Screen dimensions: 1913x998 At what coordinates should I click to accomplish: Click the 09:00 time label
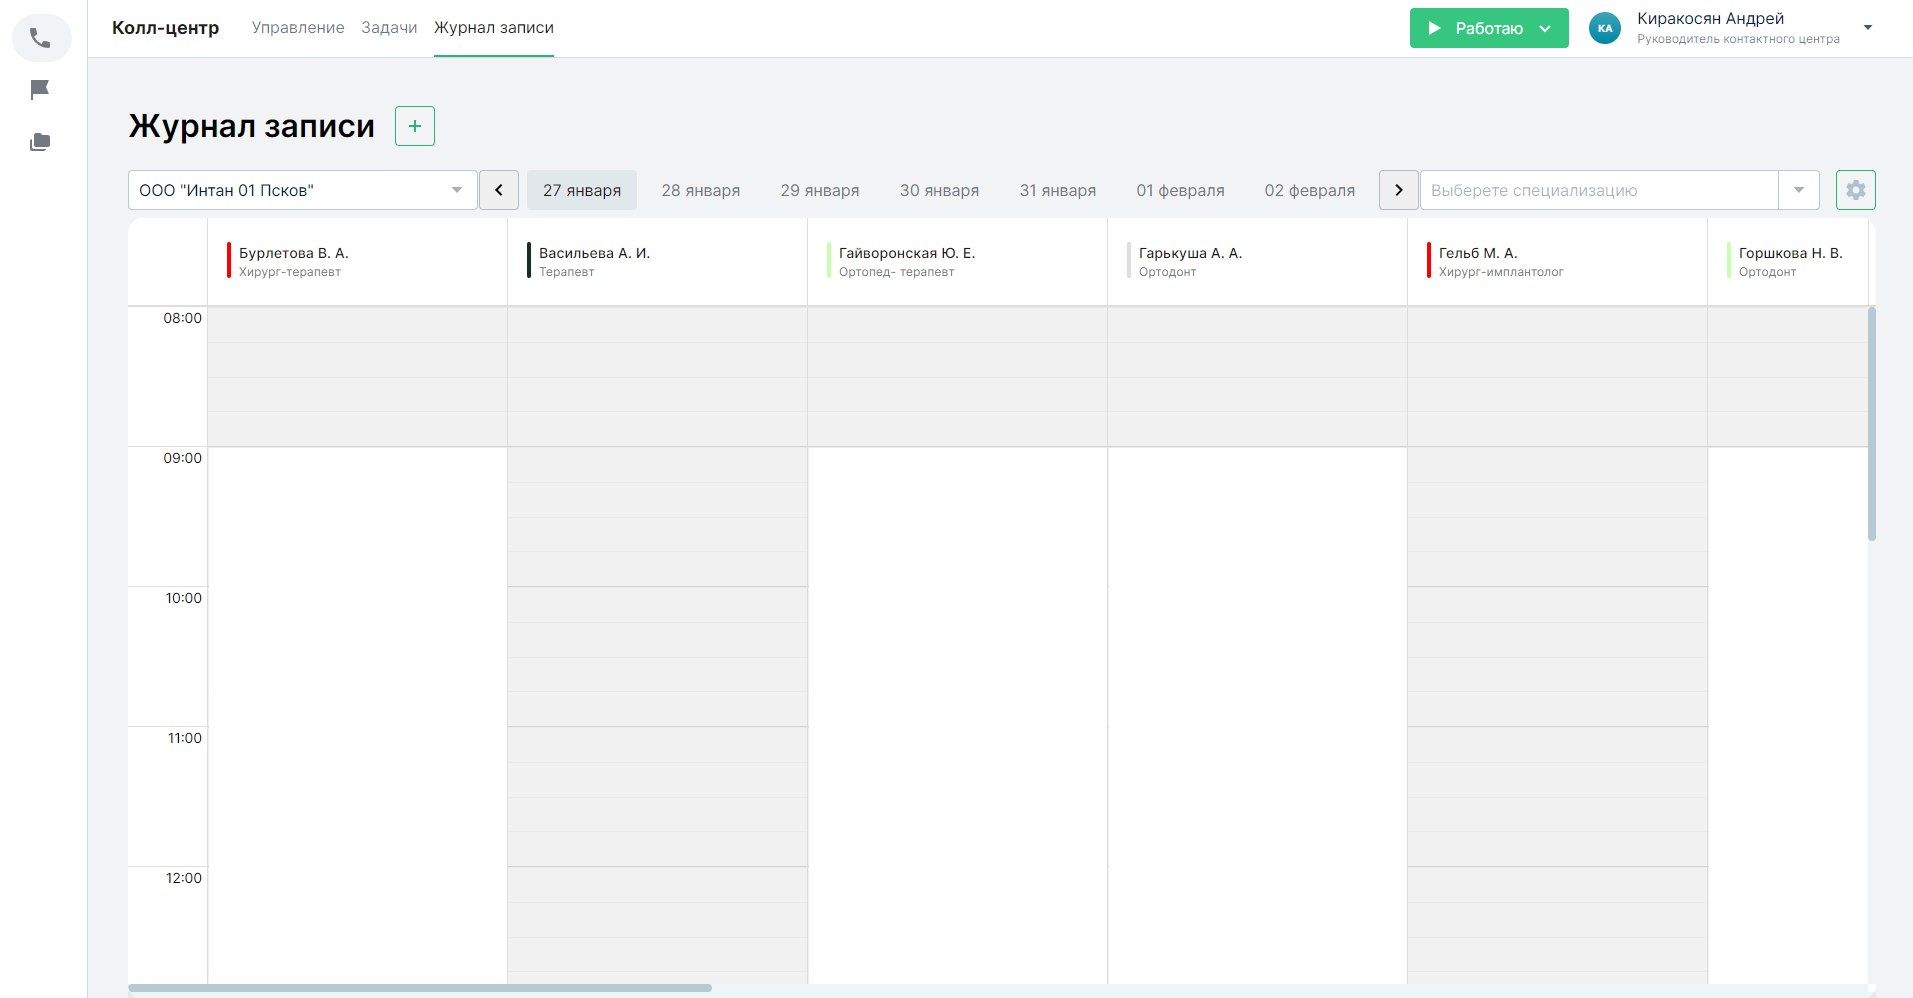(x=183, y=458)
